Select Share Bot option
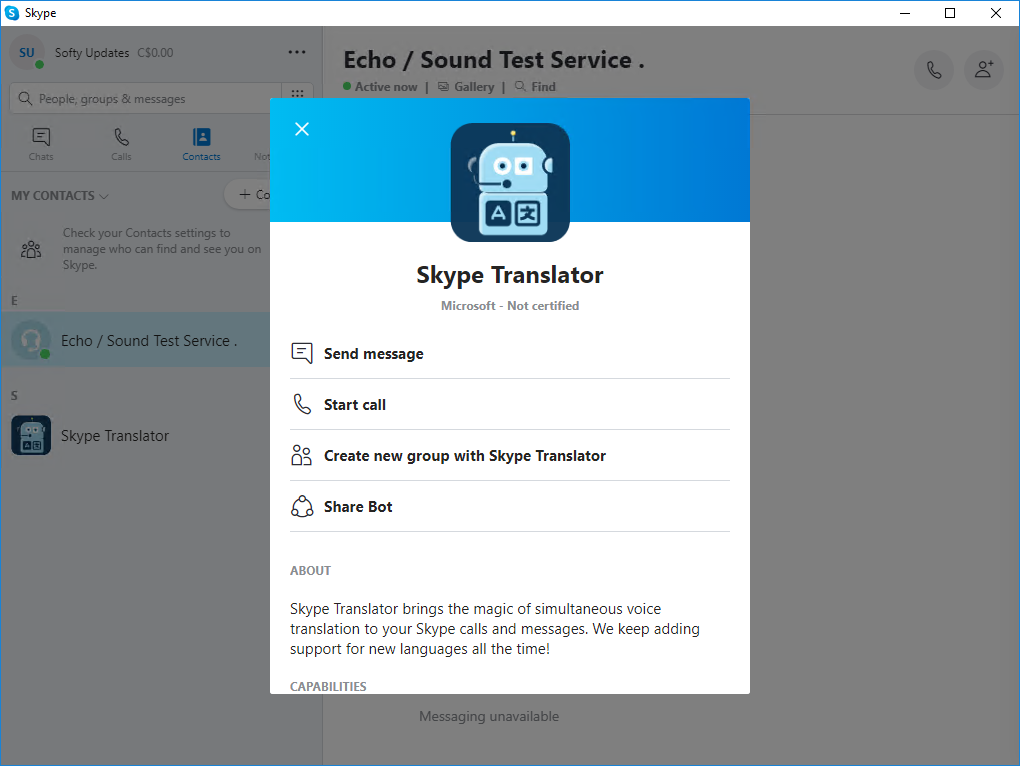The width and height of the screenshot is (1020, 766). point(510,507)
